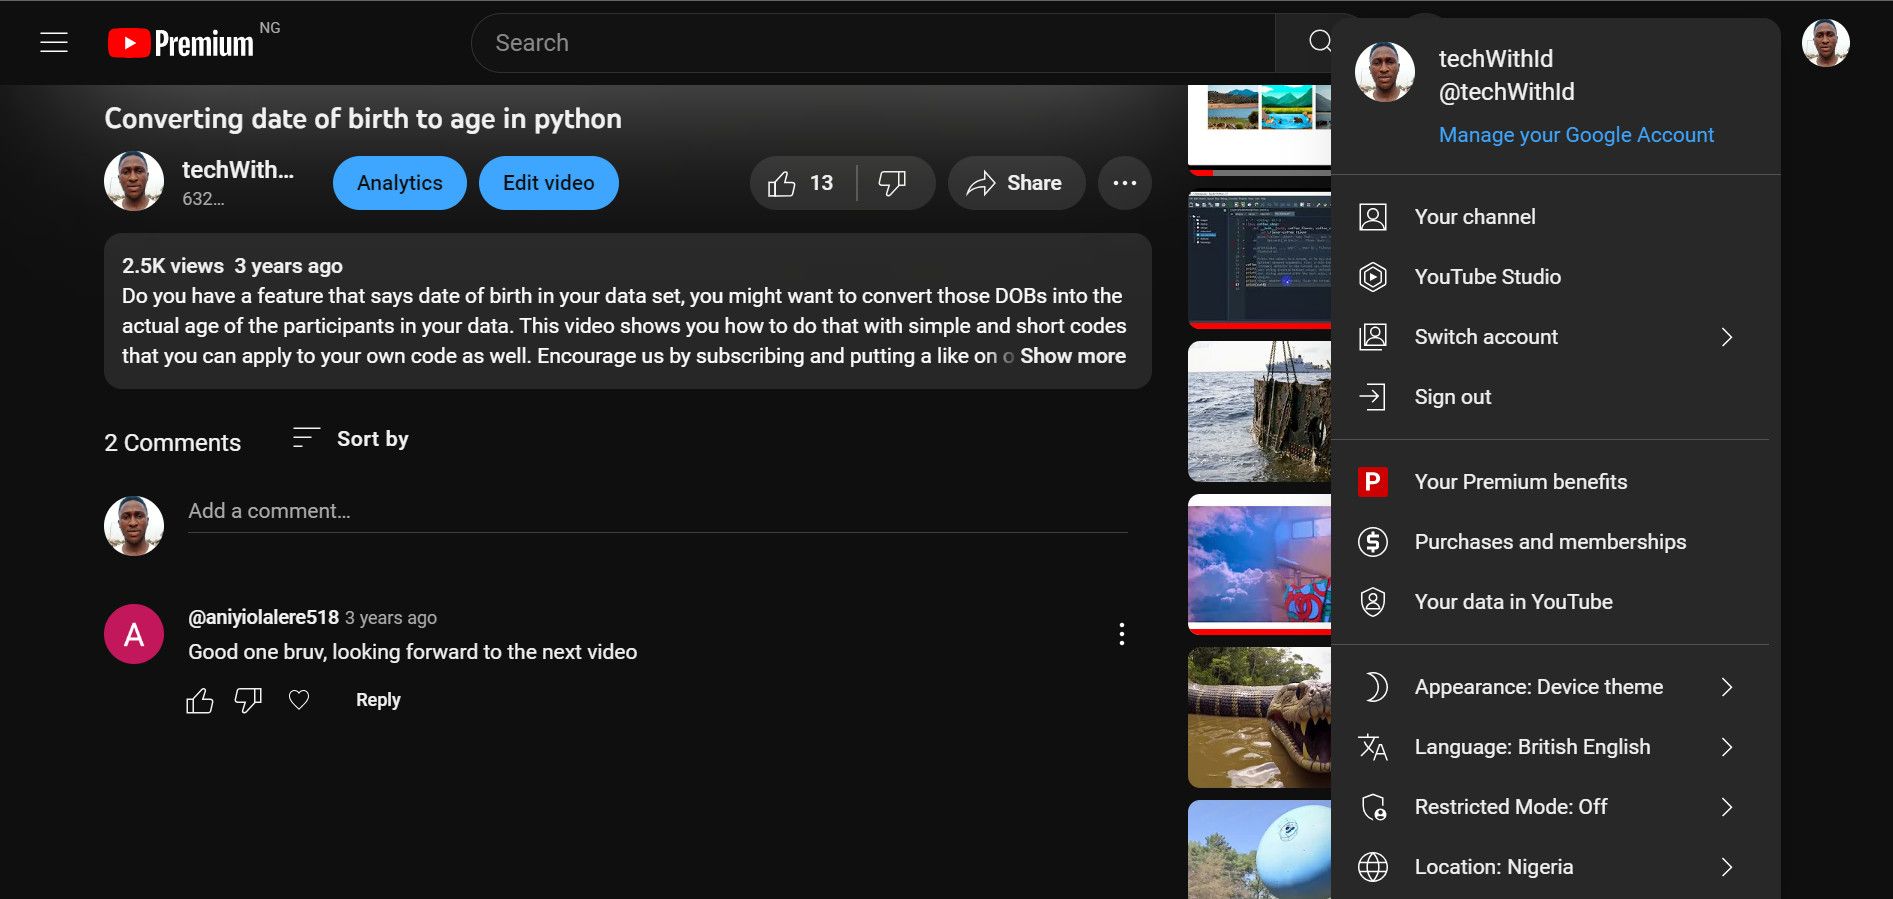
Task: Open techWith channel avatar beside video title
Action: pyautogui.click(x=134, y=181)
